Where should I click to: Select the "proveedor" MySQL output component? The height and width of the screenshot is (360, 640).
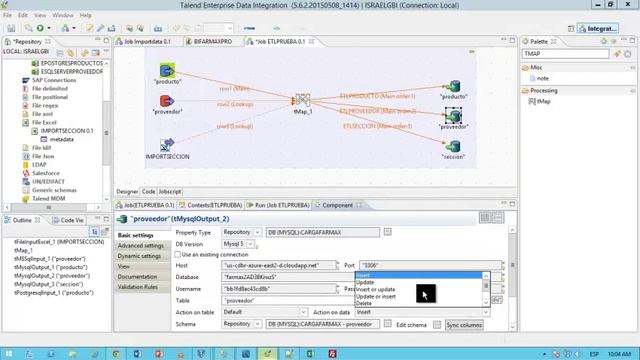tap(453, 116)
